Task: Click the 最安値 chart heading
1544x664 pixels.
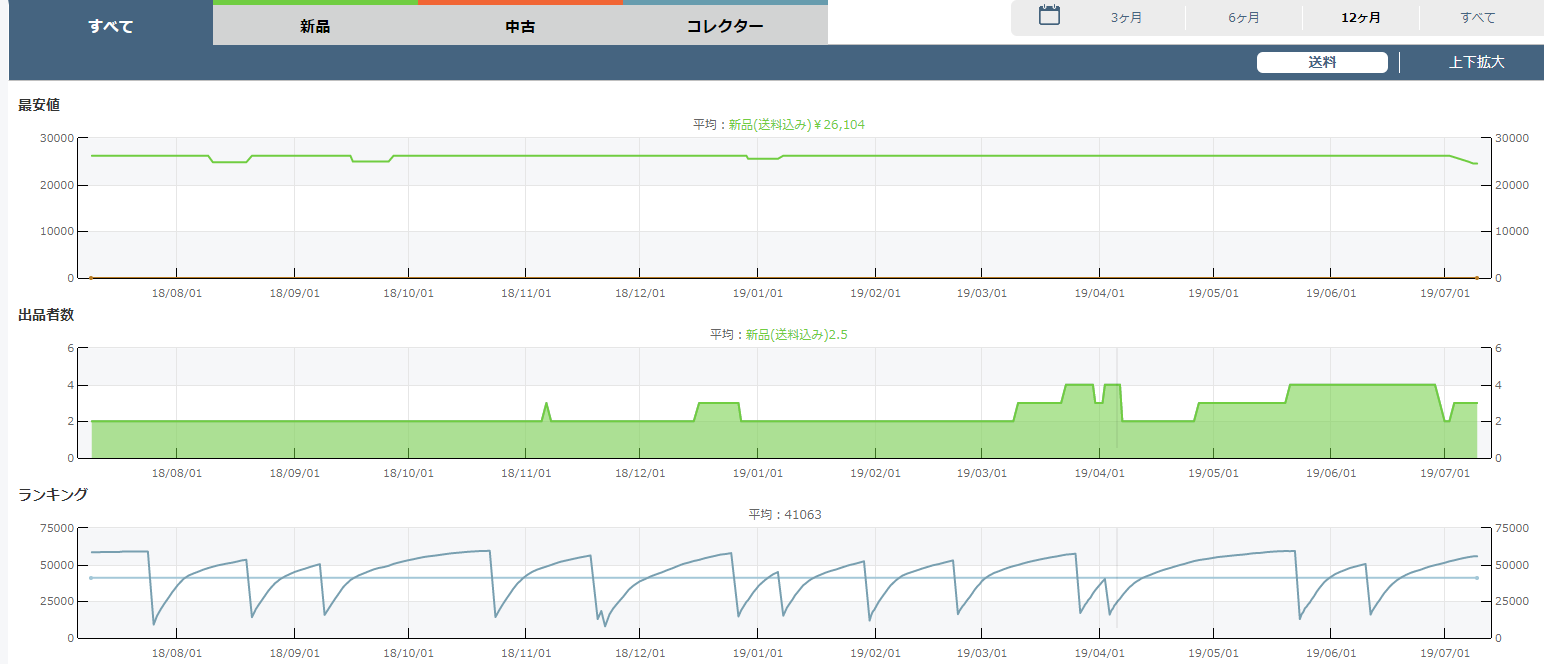Action: pos(39,105)
